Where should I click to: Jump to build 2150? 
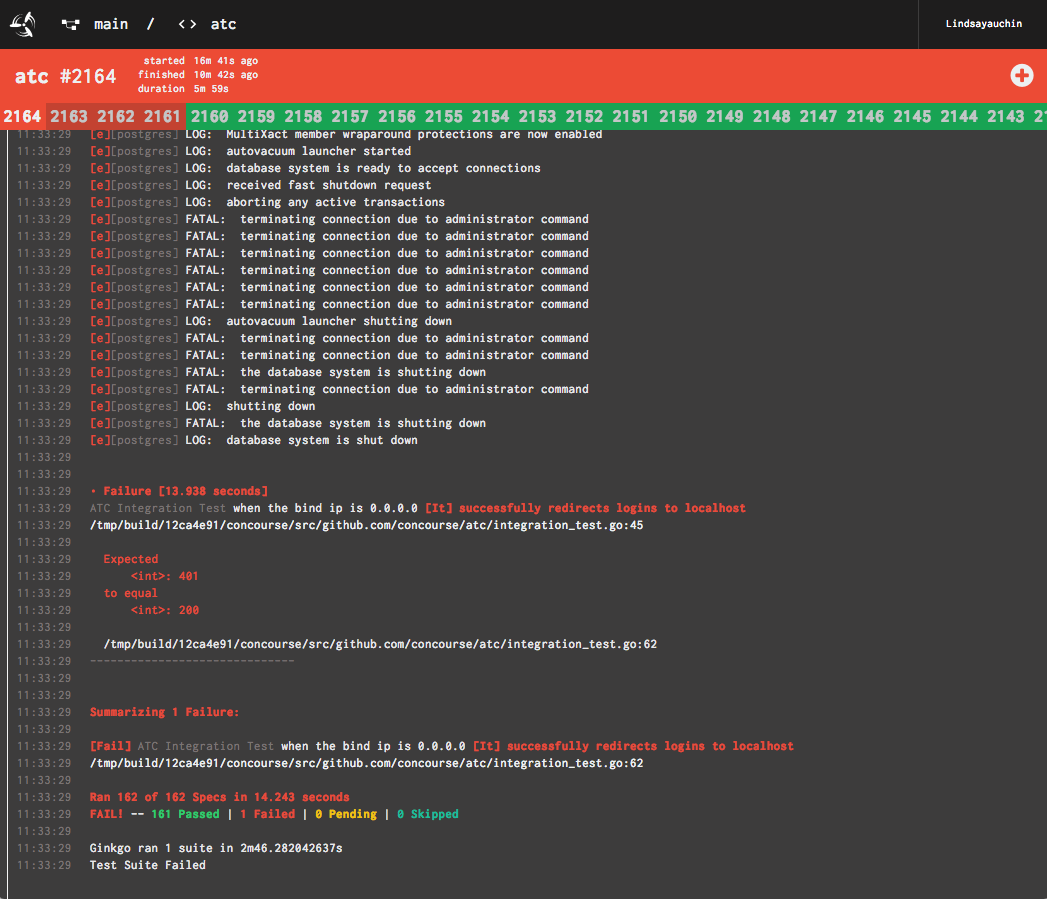tap(677, 116)
